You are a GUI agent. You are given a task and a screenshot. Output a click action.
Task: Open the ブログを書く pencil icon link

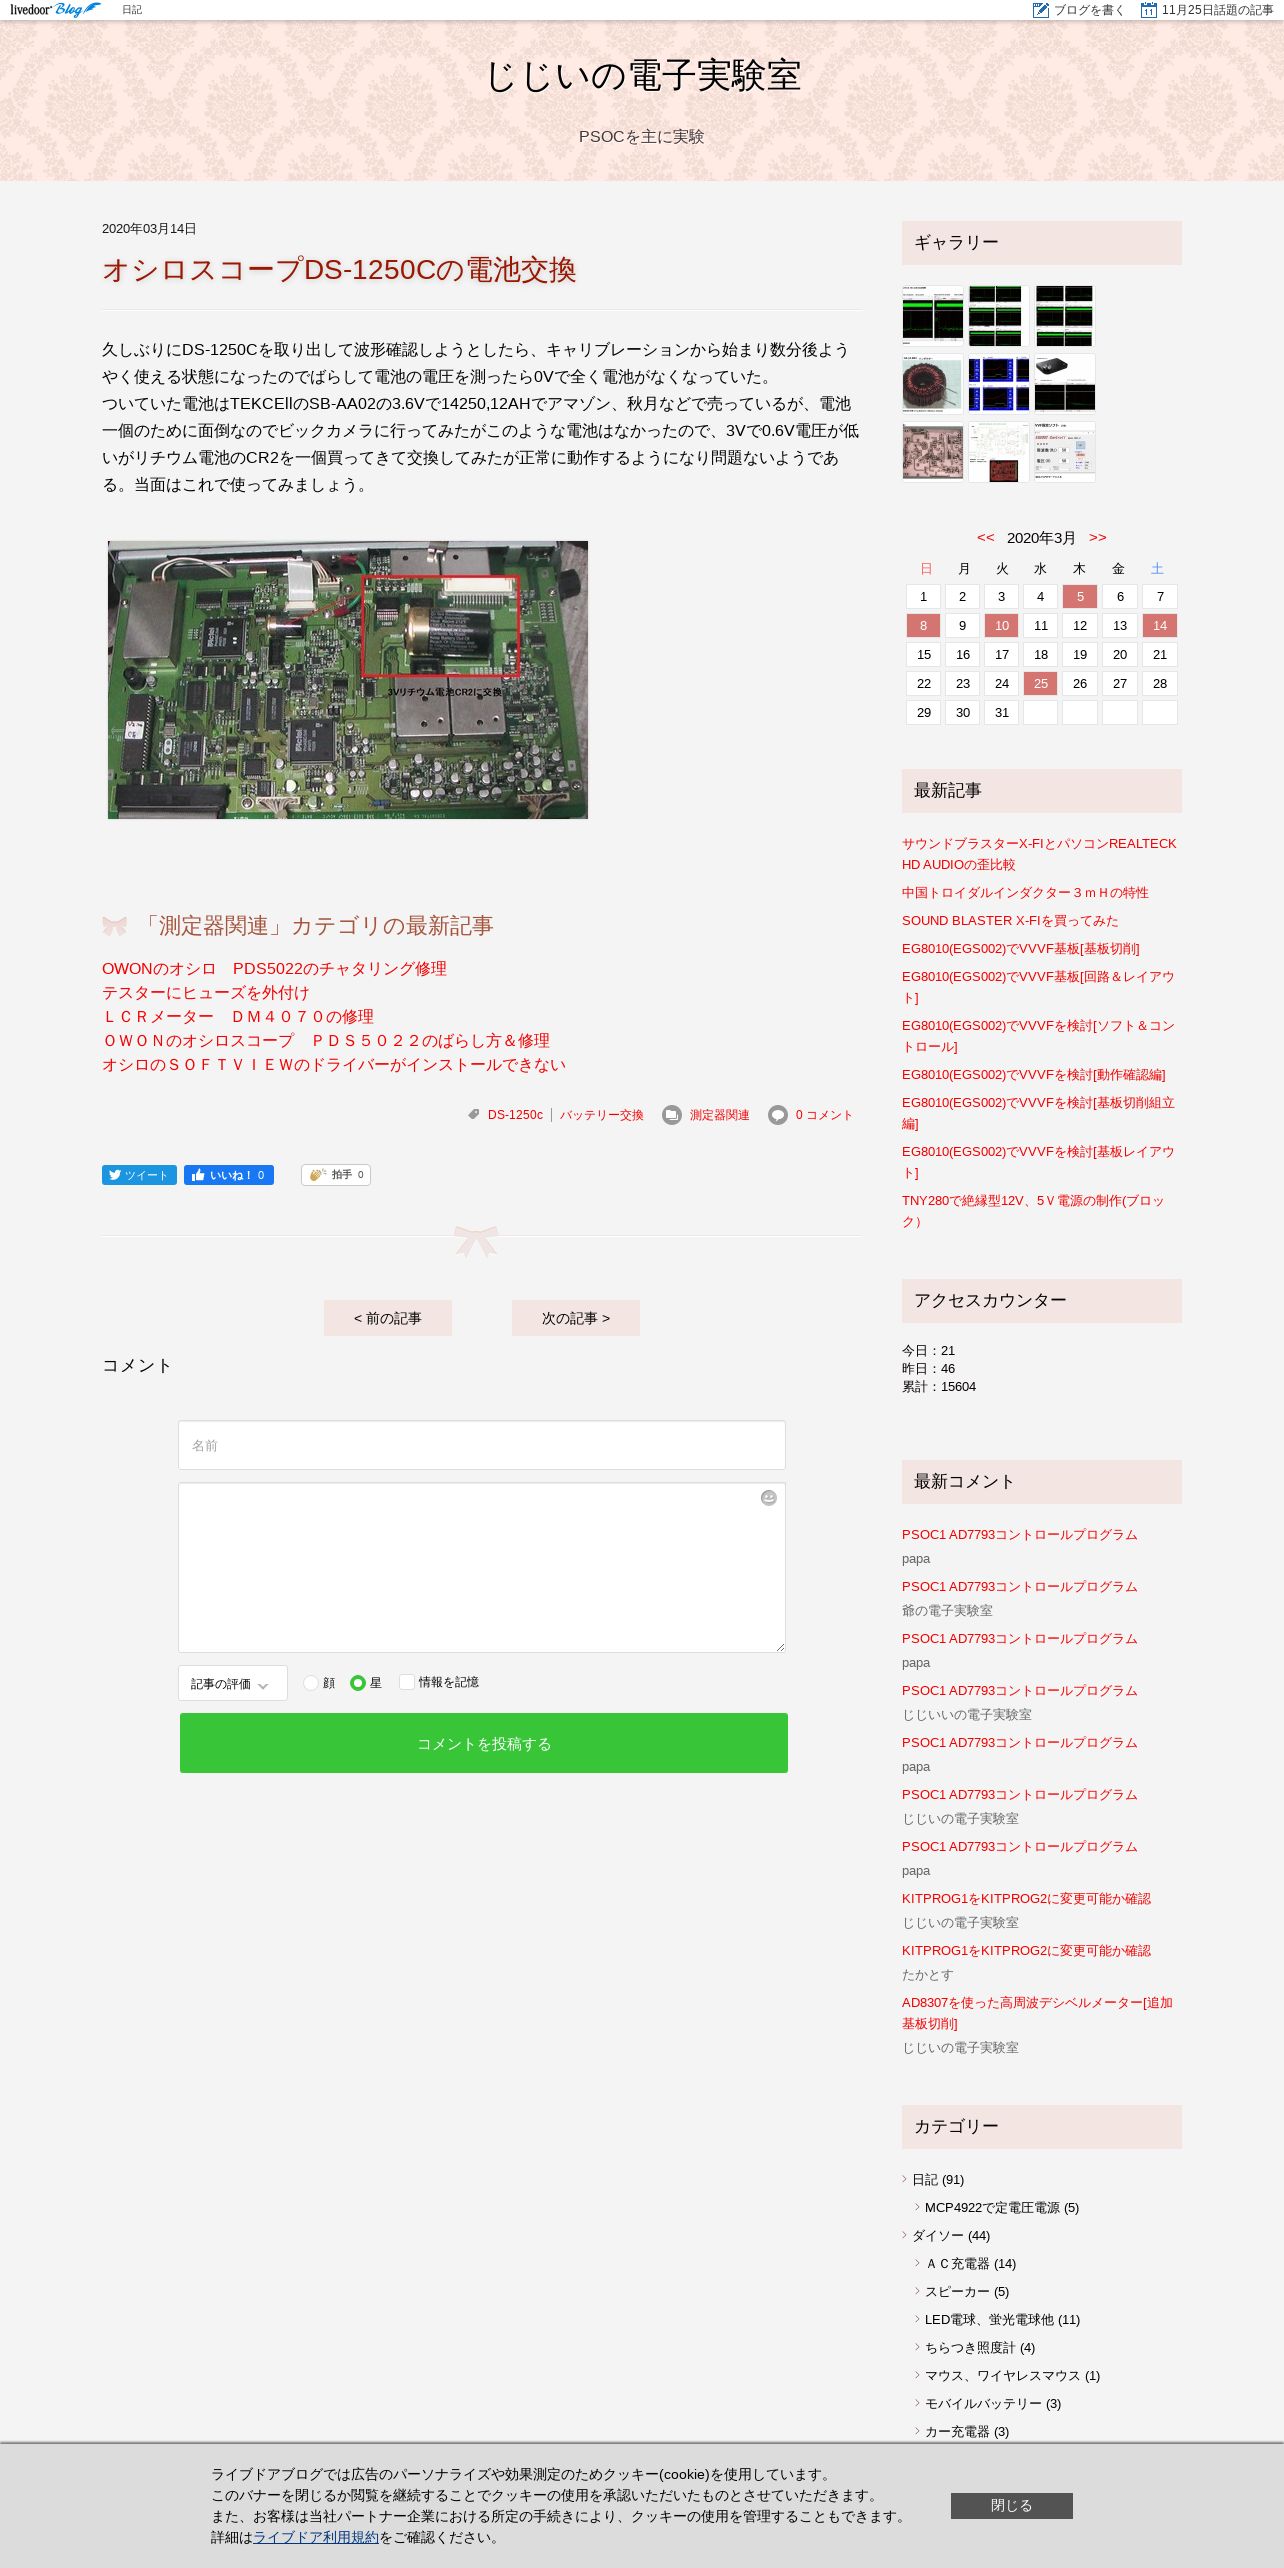tap(1079, 10)
